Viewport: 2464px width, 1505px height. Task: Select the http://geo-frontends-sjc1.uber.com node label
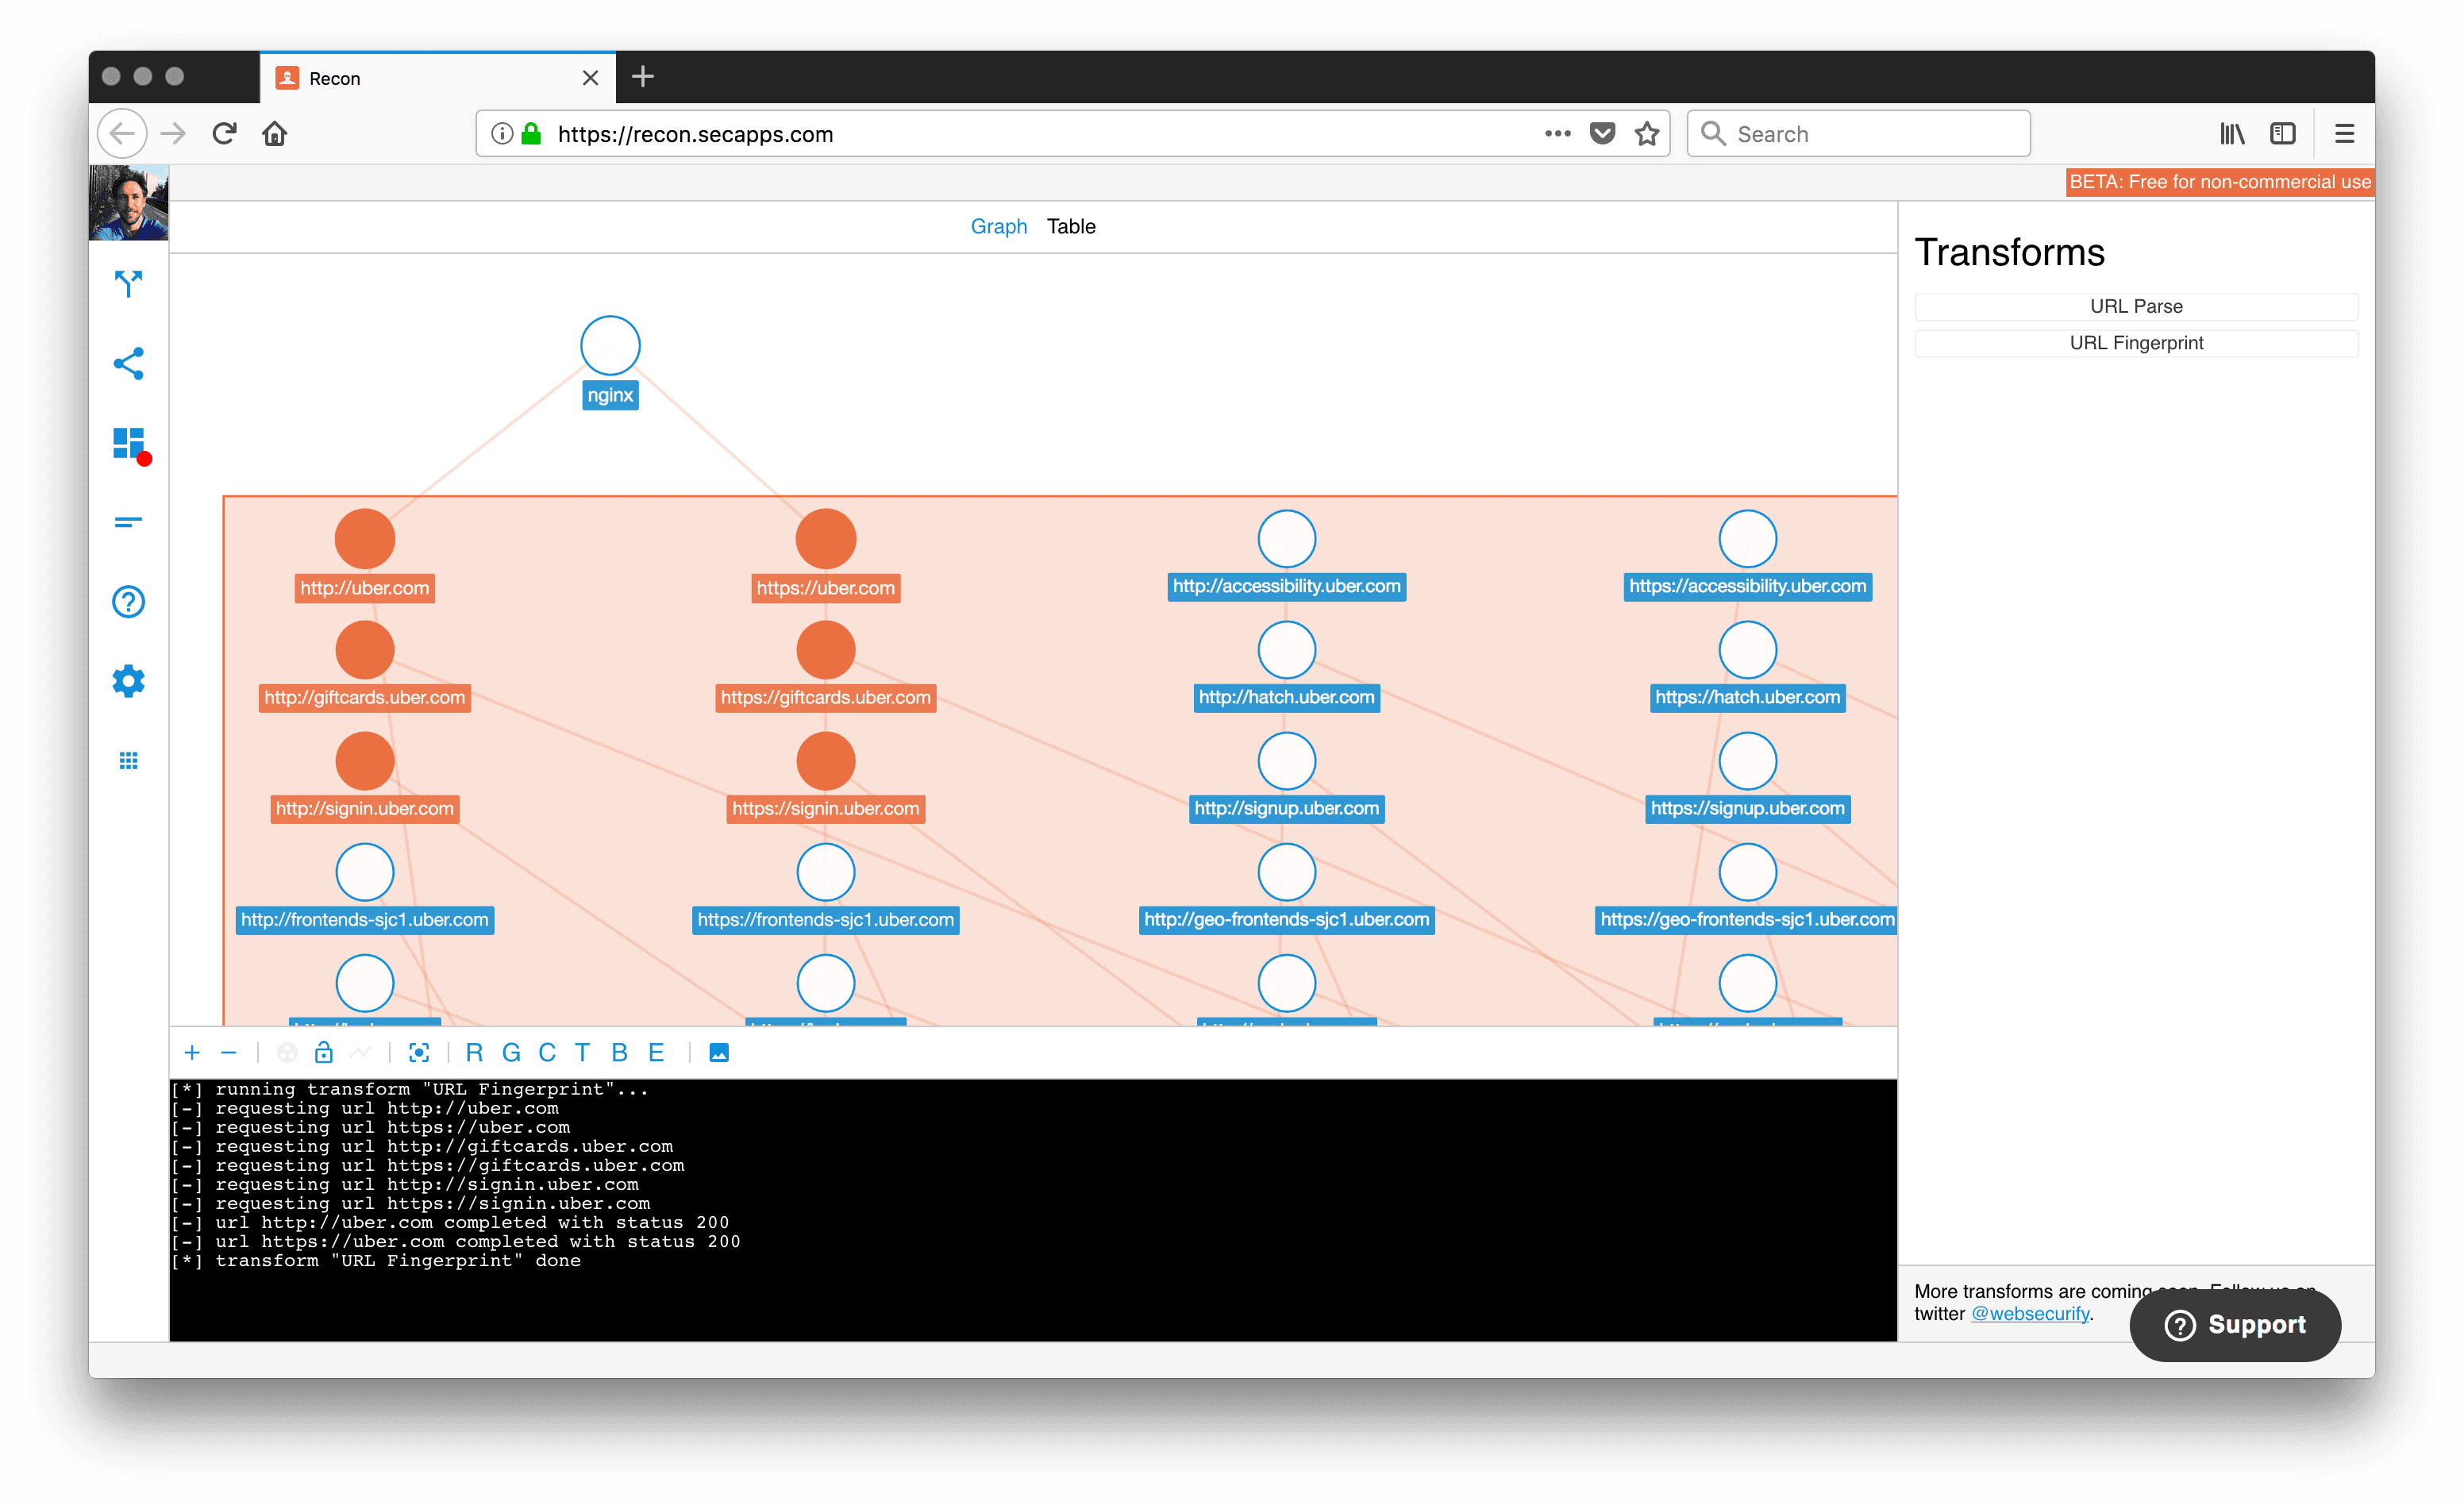1286,919
